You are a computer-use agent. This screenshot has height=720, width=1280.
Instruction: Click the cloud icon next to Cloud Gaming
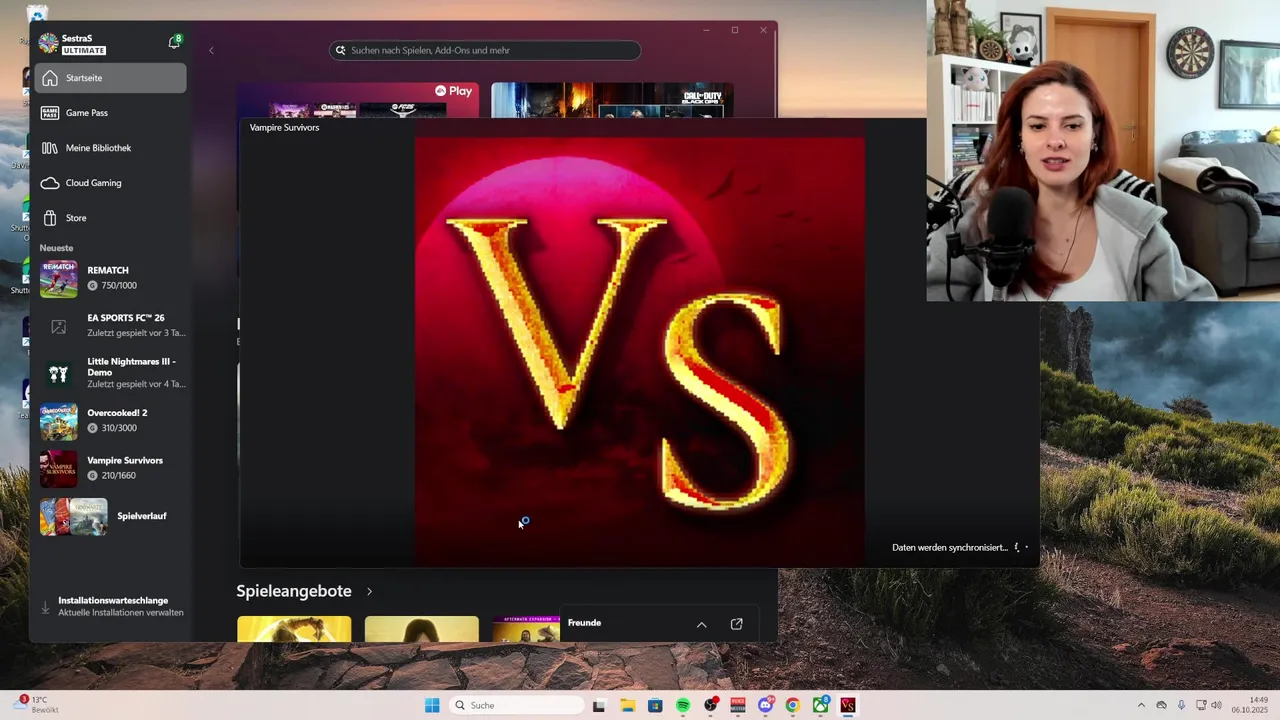point(50,183)
